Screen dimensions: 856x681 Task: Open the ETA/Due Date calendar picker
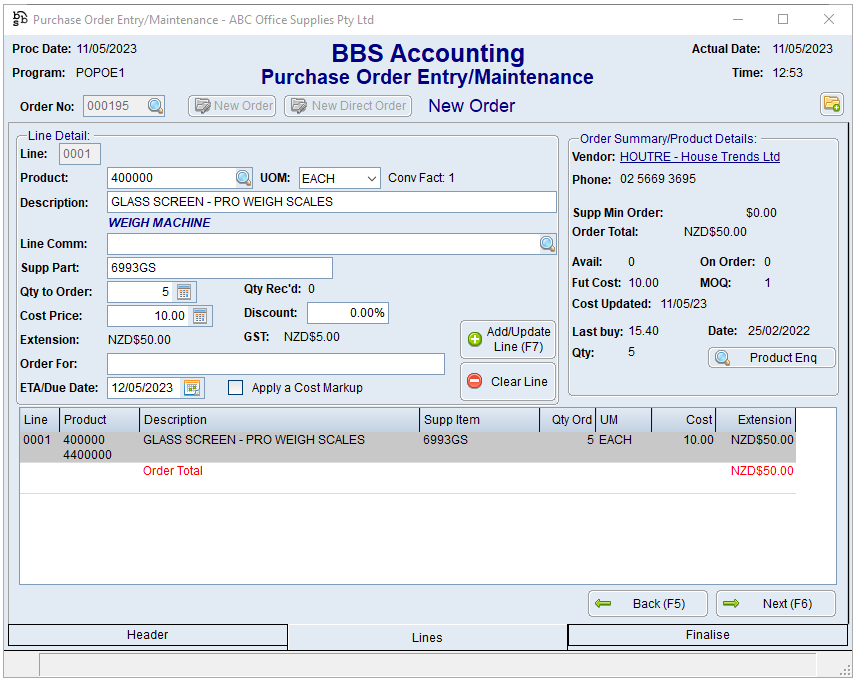point(192,388)
